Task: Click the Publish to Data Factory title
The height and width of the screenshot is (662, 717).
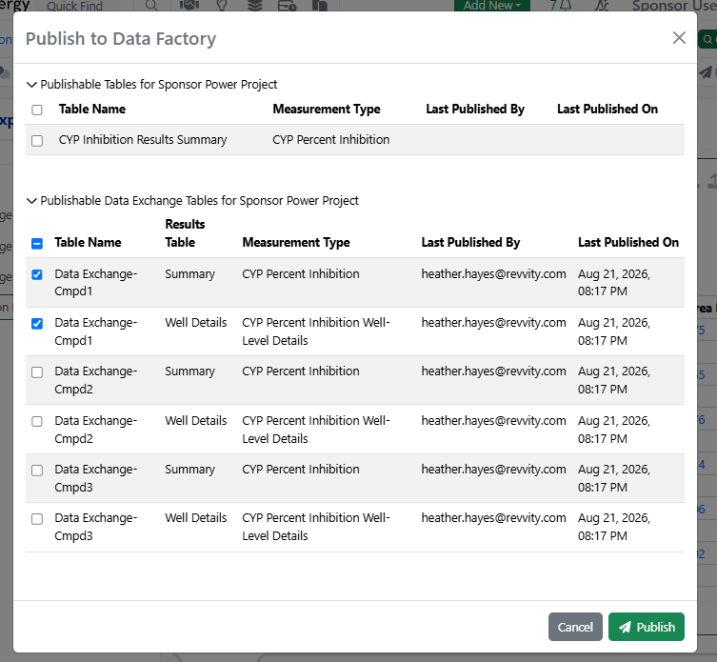Action: point(121,38)
